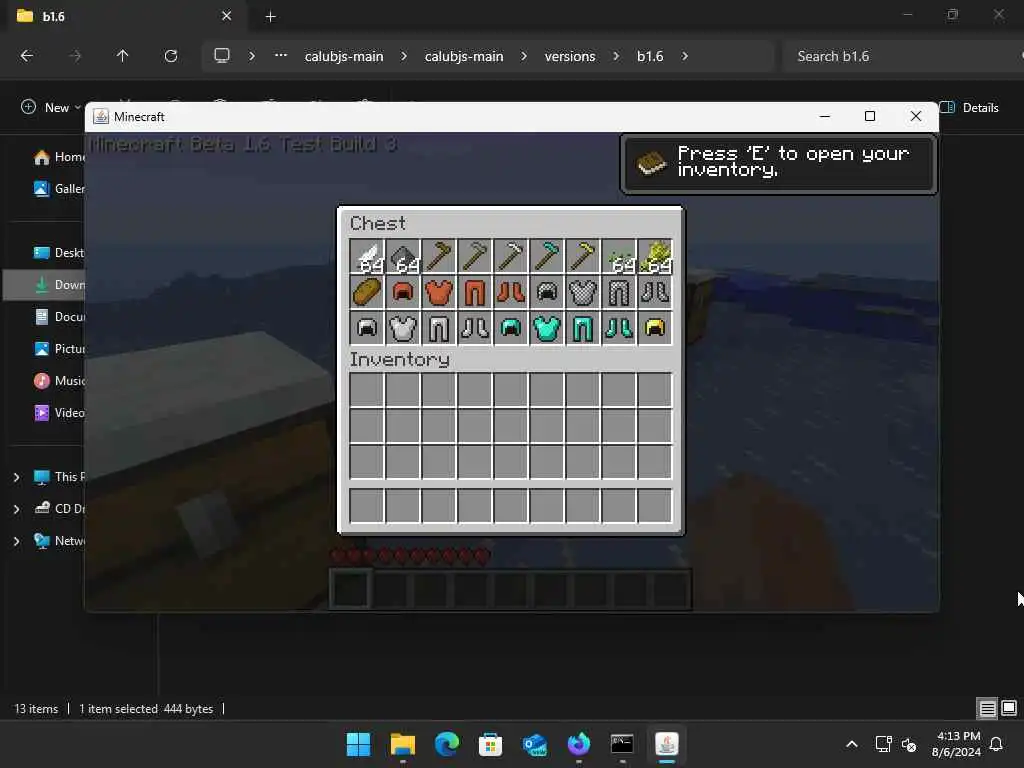
Task: Open Home in Explorer sidebar
Action: pos(59,157)
